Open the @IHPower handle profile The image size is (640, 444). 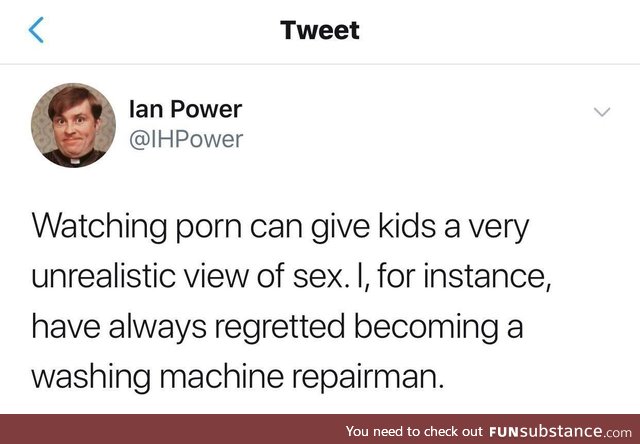coord(186,140)
